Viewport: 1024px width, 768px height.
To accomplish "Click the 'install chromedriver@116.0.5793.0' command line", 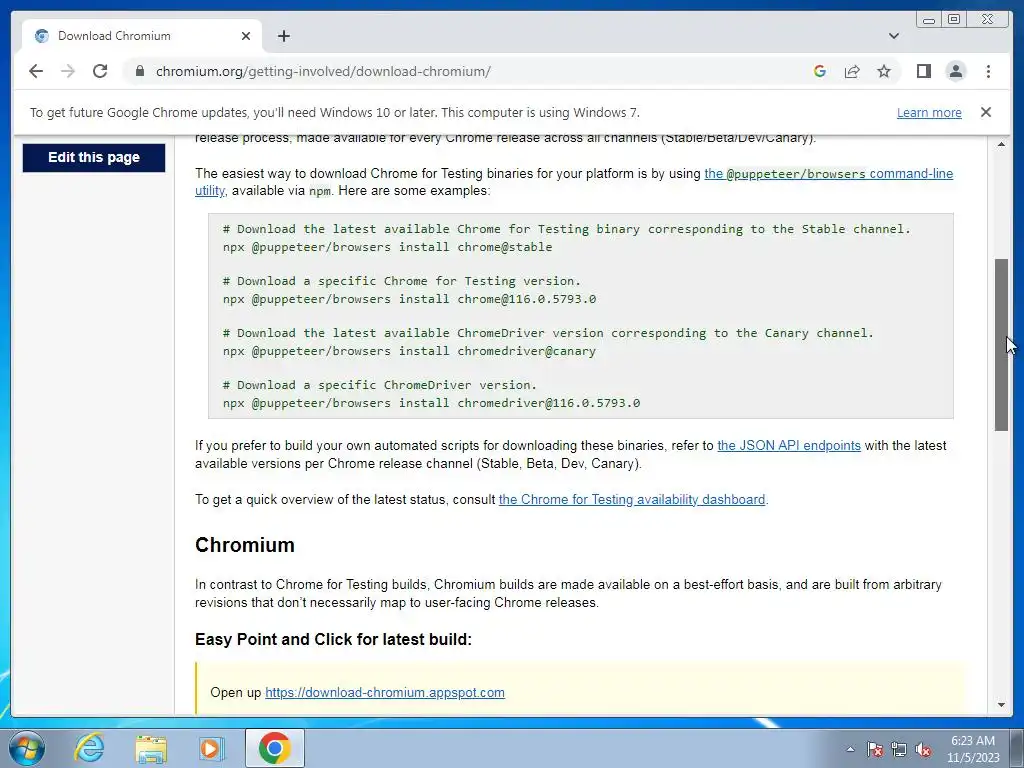I will pyautogui.click(x=431, y=403).
